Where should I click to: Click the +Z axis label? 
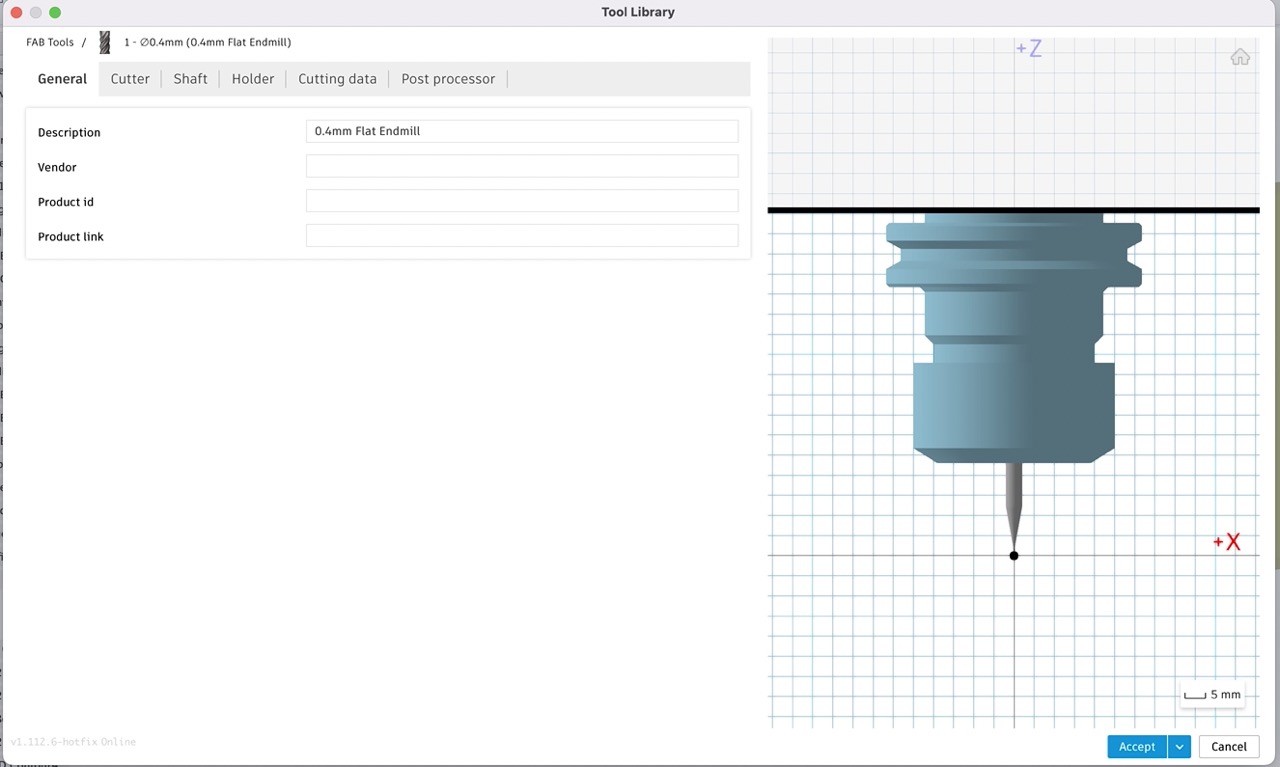[1029, 49]
